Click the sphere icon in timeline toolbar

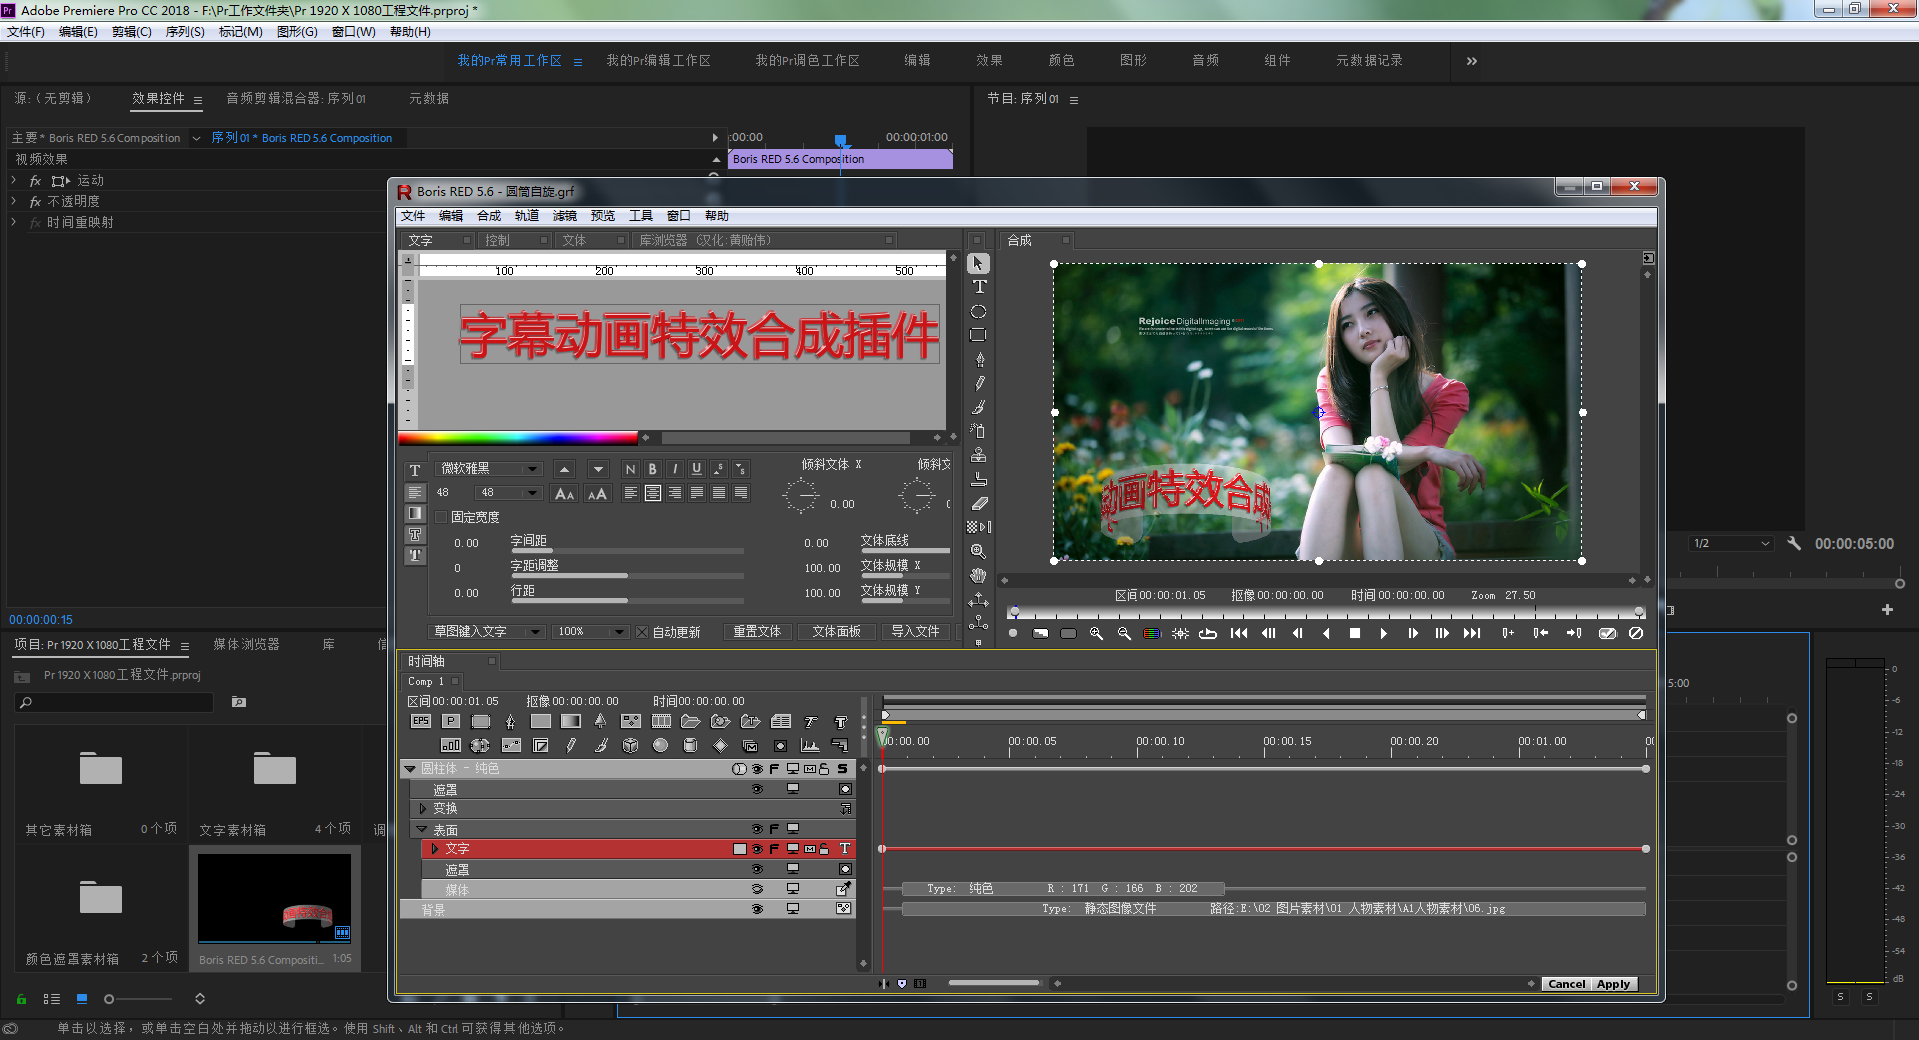pos(660,745)
